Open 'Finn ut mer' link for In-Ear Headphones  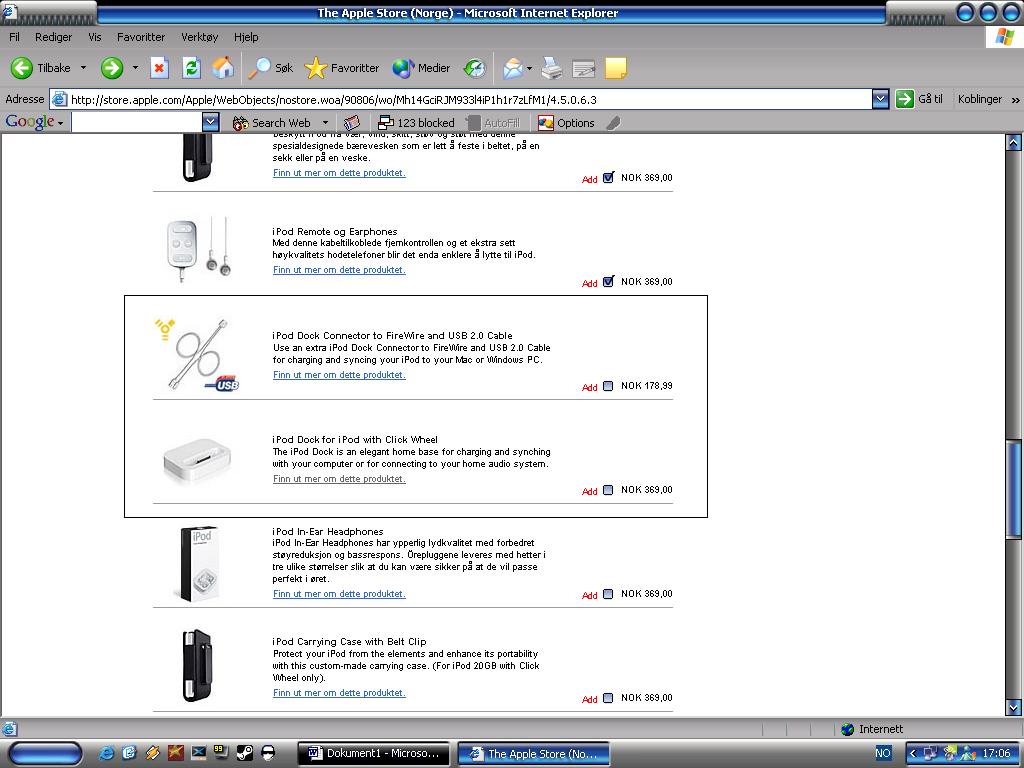(x=339, y=594)
